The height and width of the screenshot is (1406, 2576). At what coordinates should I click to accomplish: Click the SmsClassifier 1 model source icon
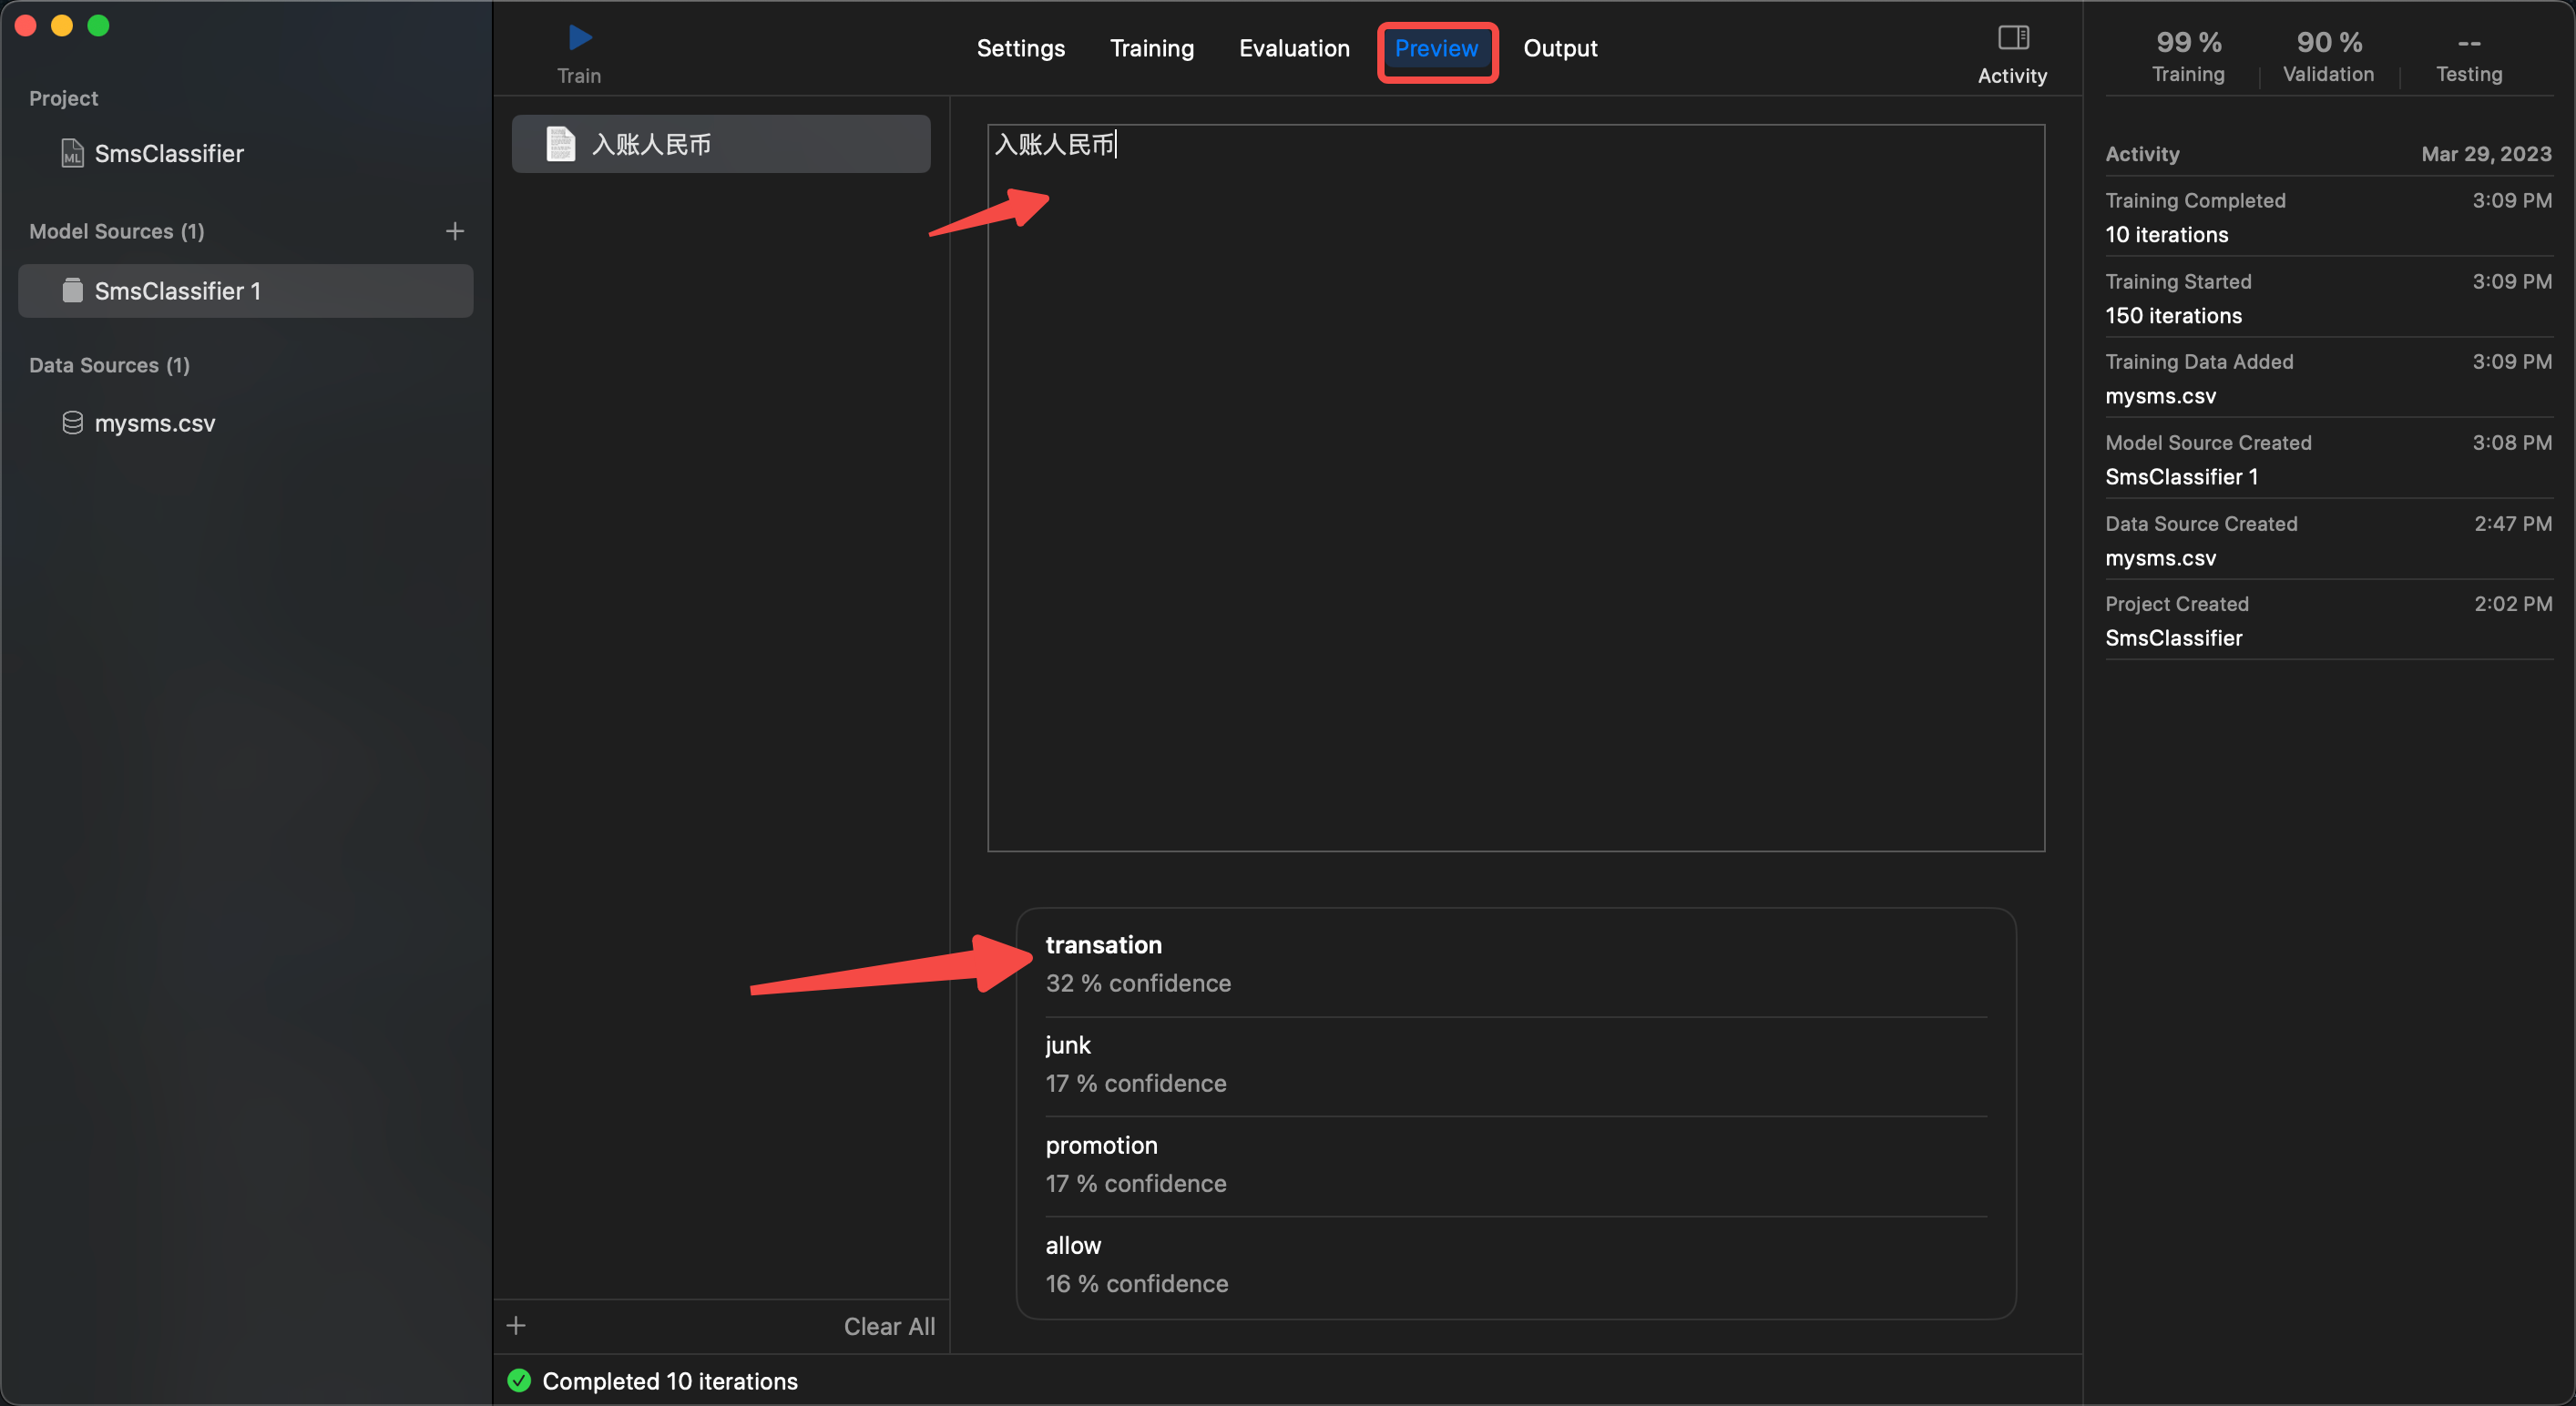click(72, 291)
